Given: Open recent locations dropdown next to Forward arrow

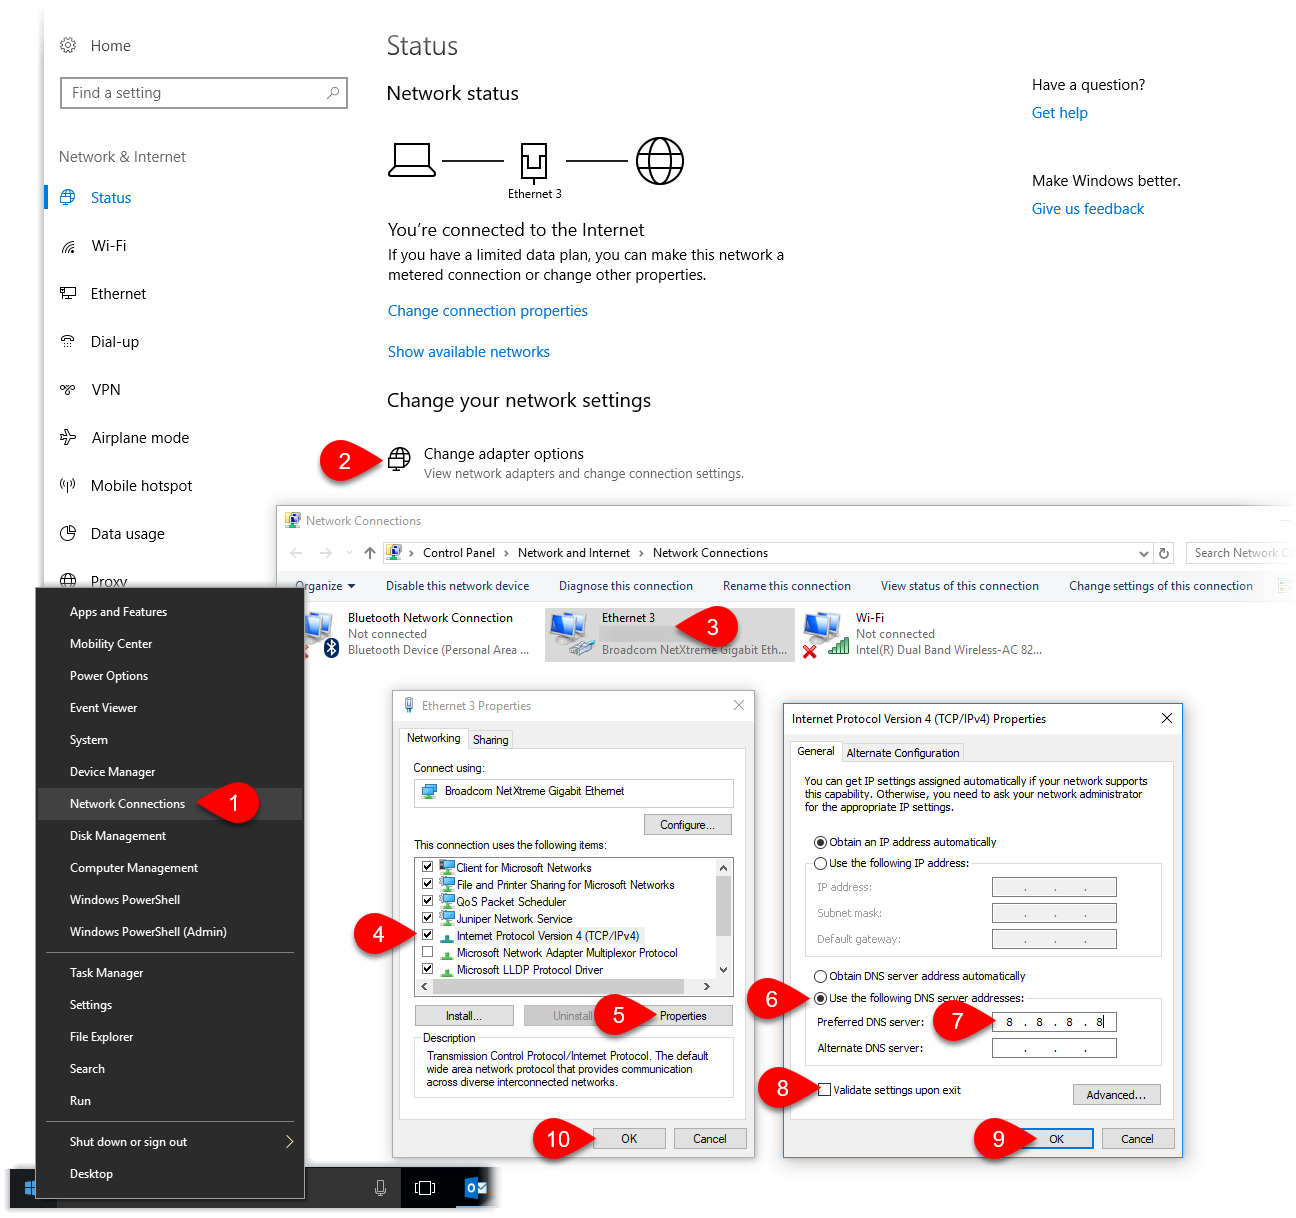Looking at the screenshot, I should [x=349, y=553].
